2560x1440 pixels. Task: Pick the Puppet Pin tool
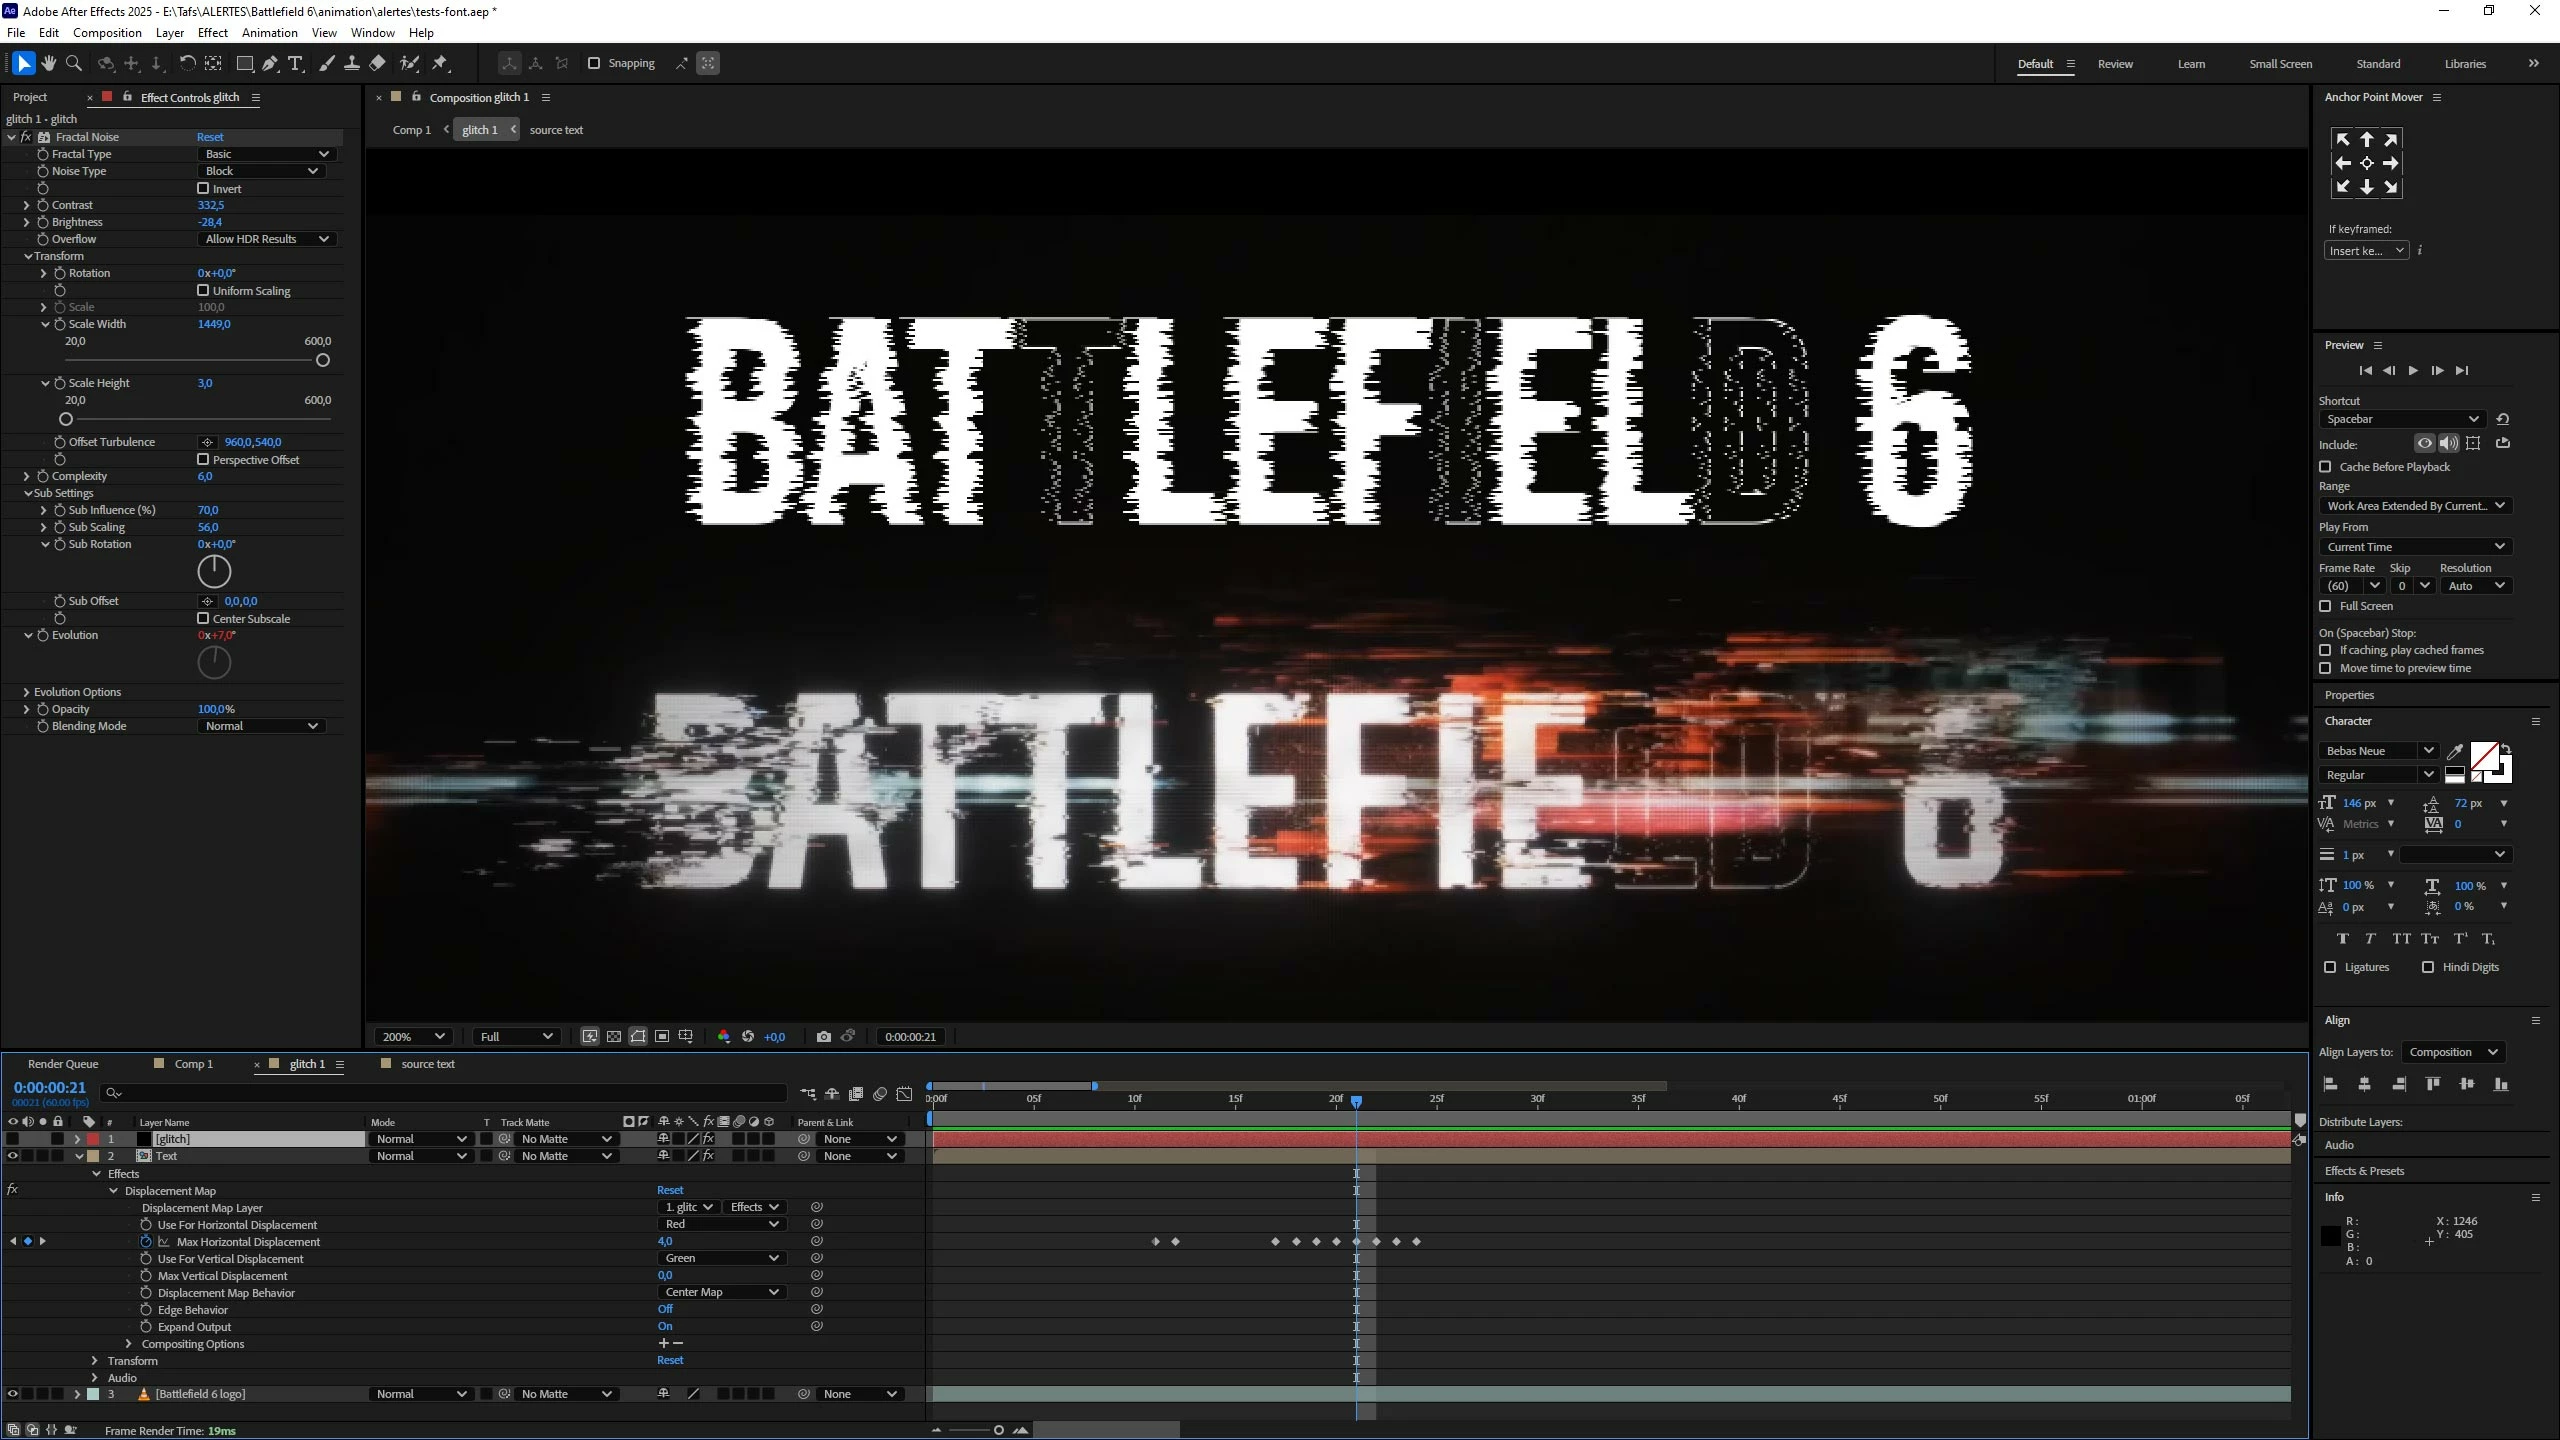(440, 63)
